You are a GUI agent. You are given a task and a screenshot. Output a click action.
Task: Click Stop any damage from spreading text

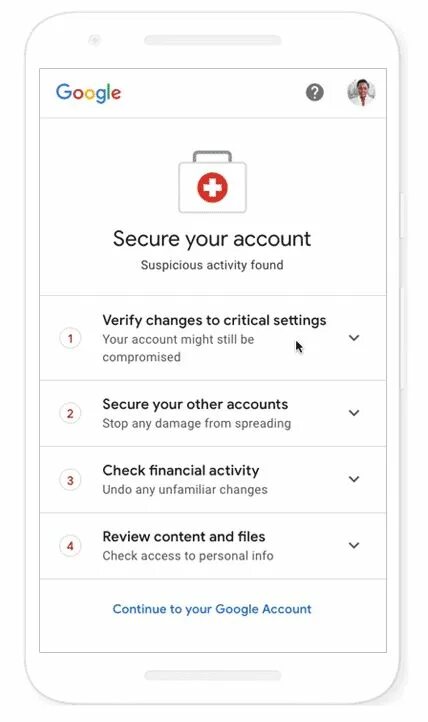tap(197, 424)
